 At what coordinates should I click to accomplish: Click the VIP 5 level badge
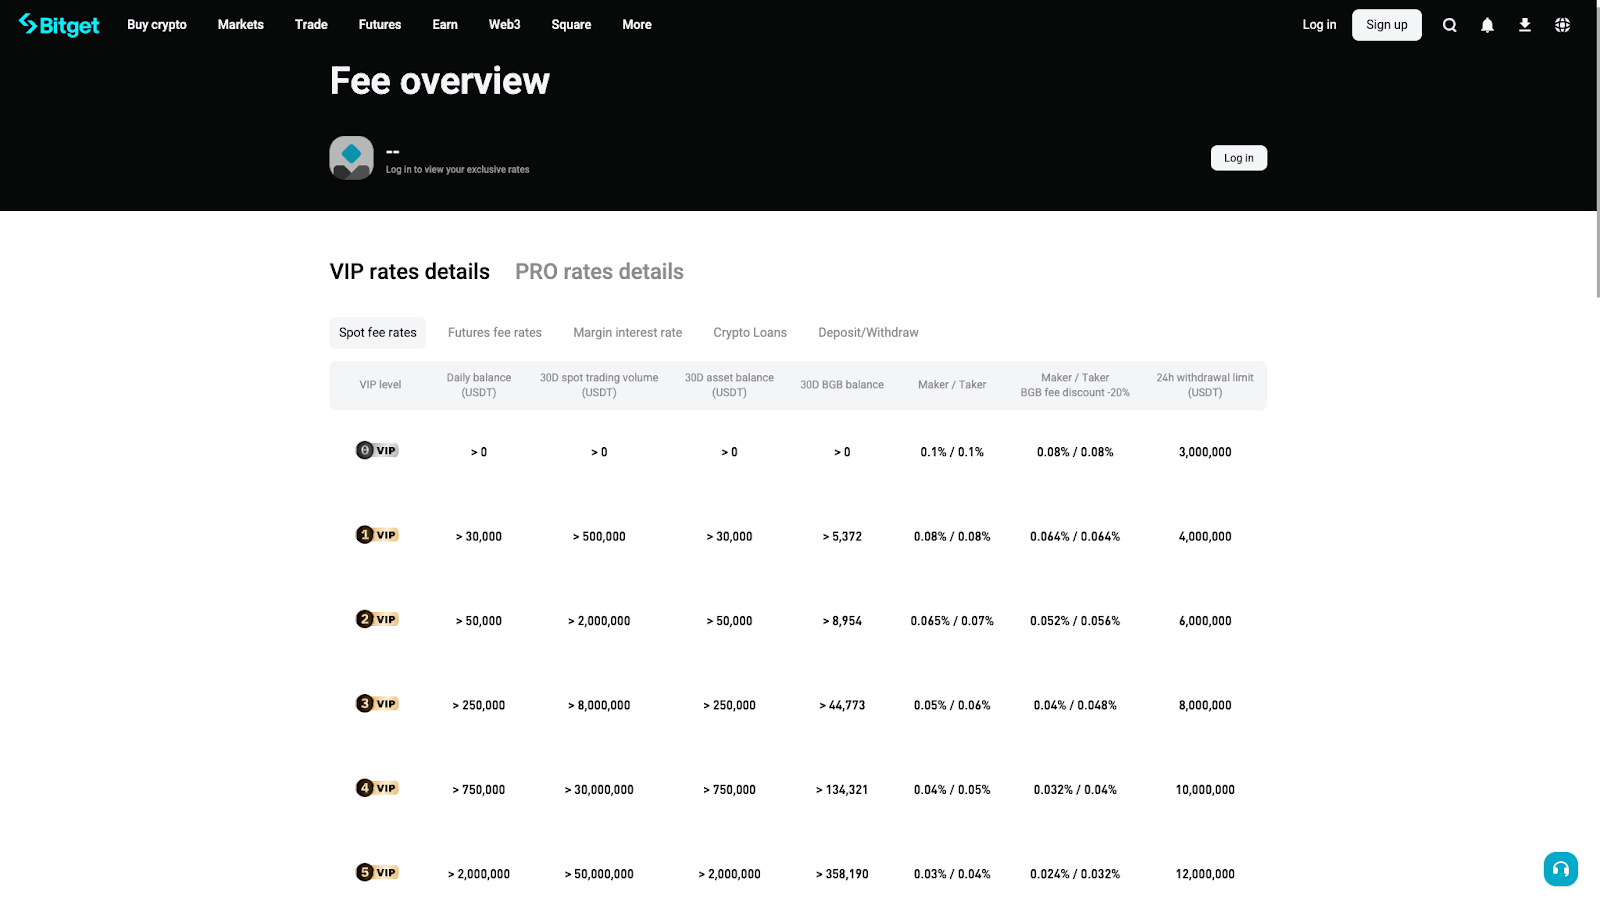click(x=377, y=872)
